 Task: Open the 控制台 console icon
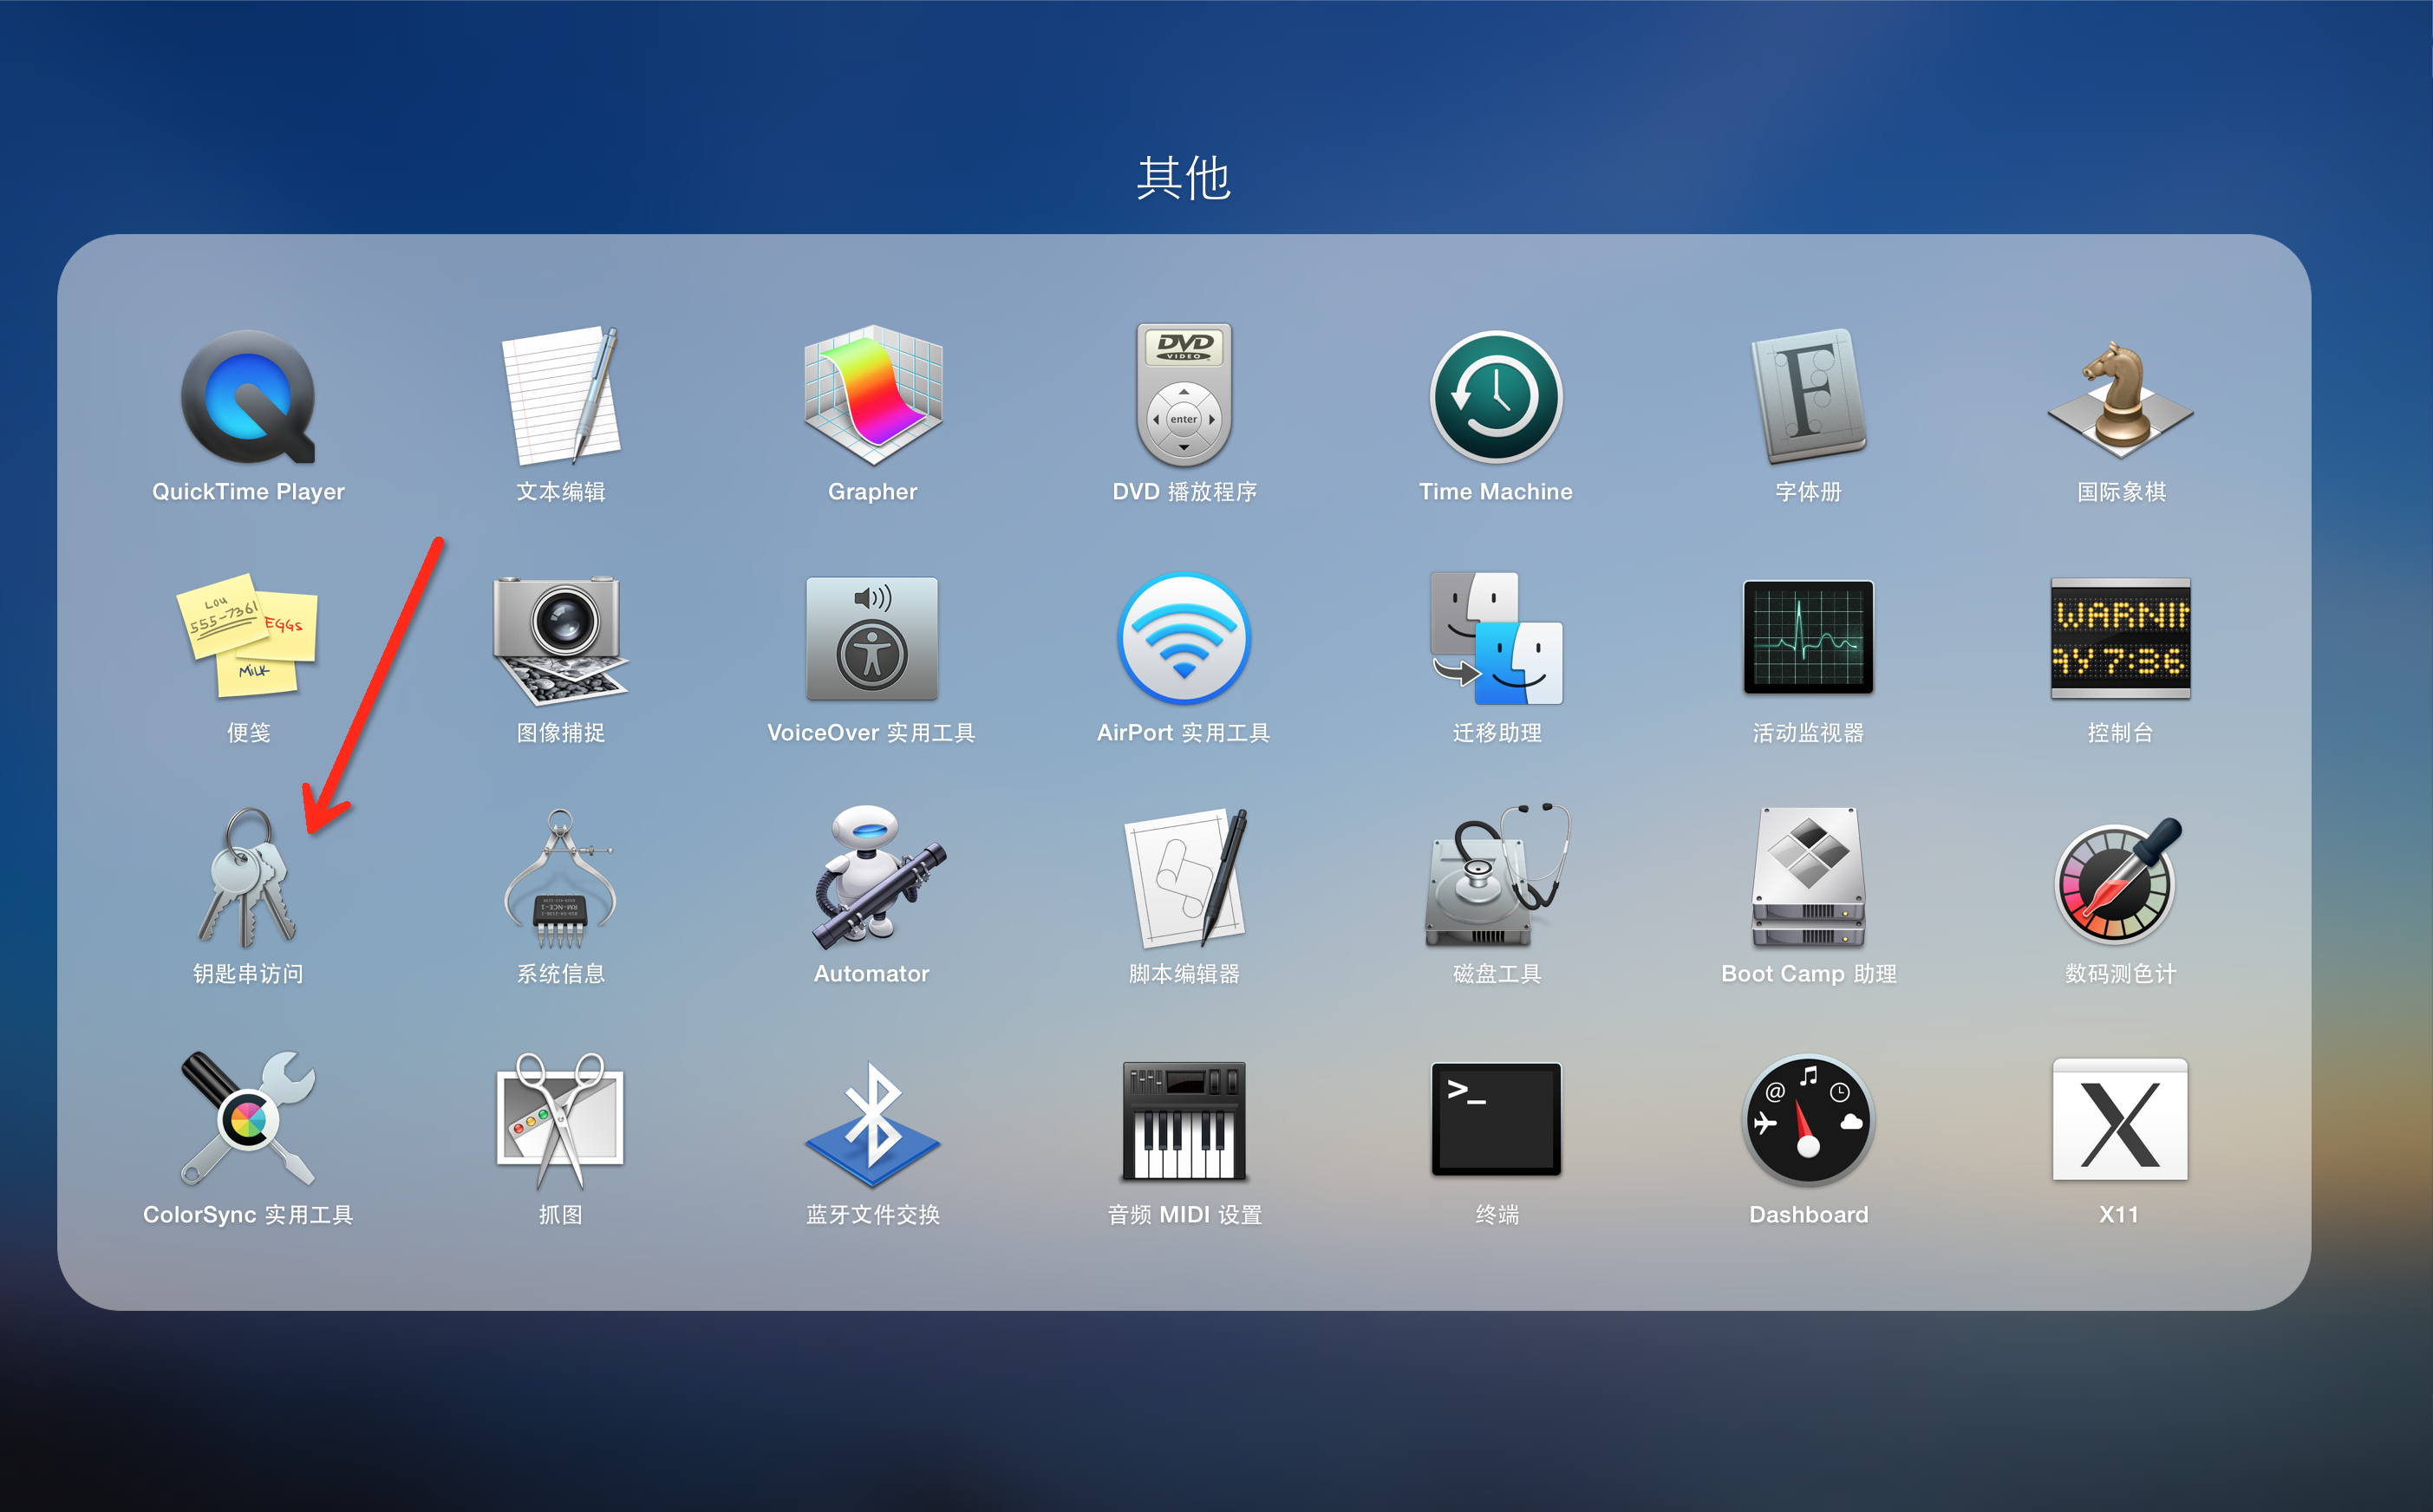[x=2120, y=638]
